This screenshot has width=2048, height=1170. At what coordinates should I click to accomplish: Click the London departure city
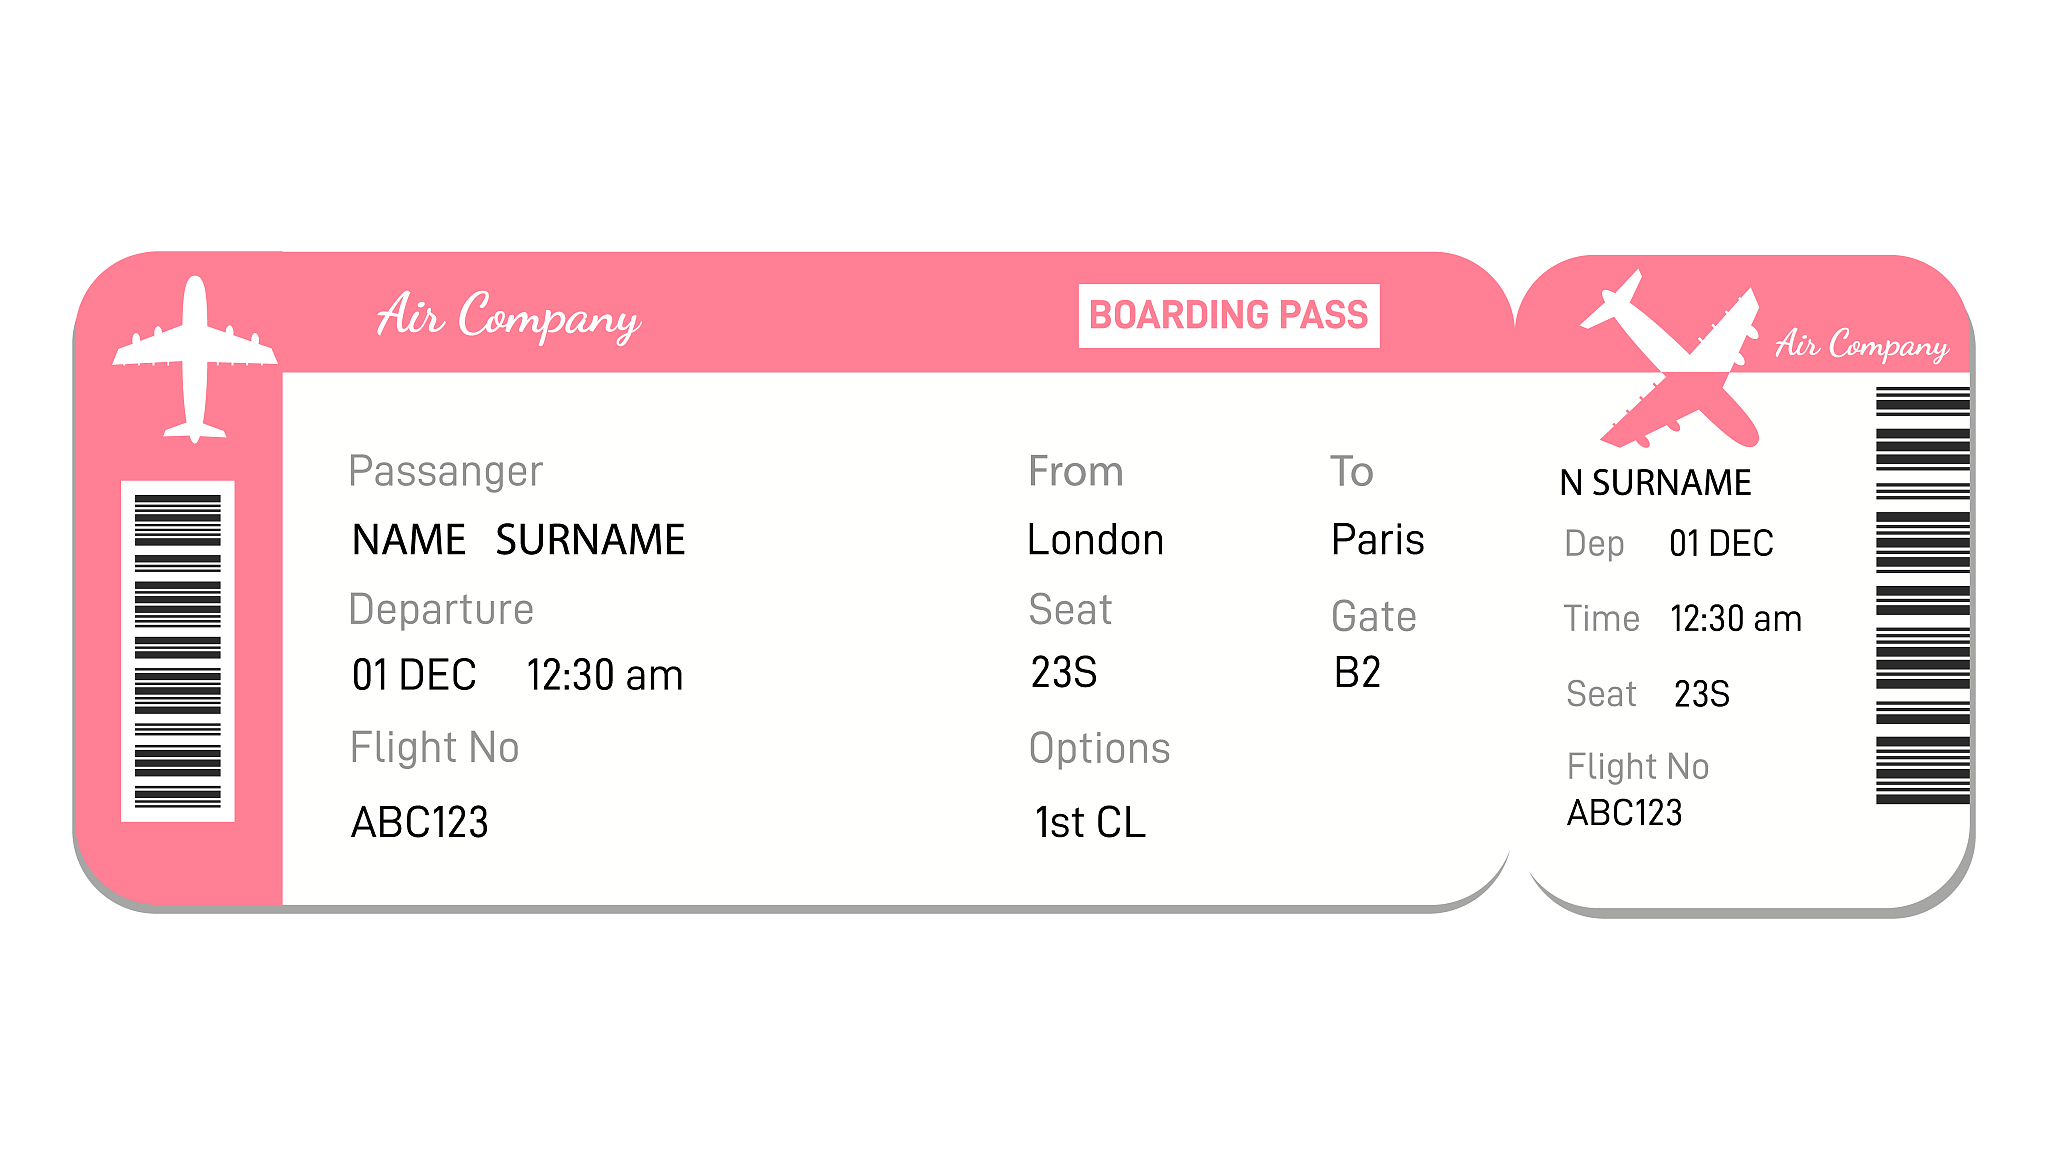(x=1095, y=540)
